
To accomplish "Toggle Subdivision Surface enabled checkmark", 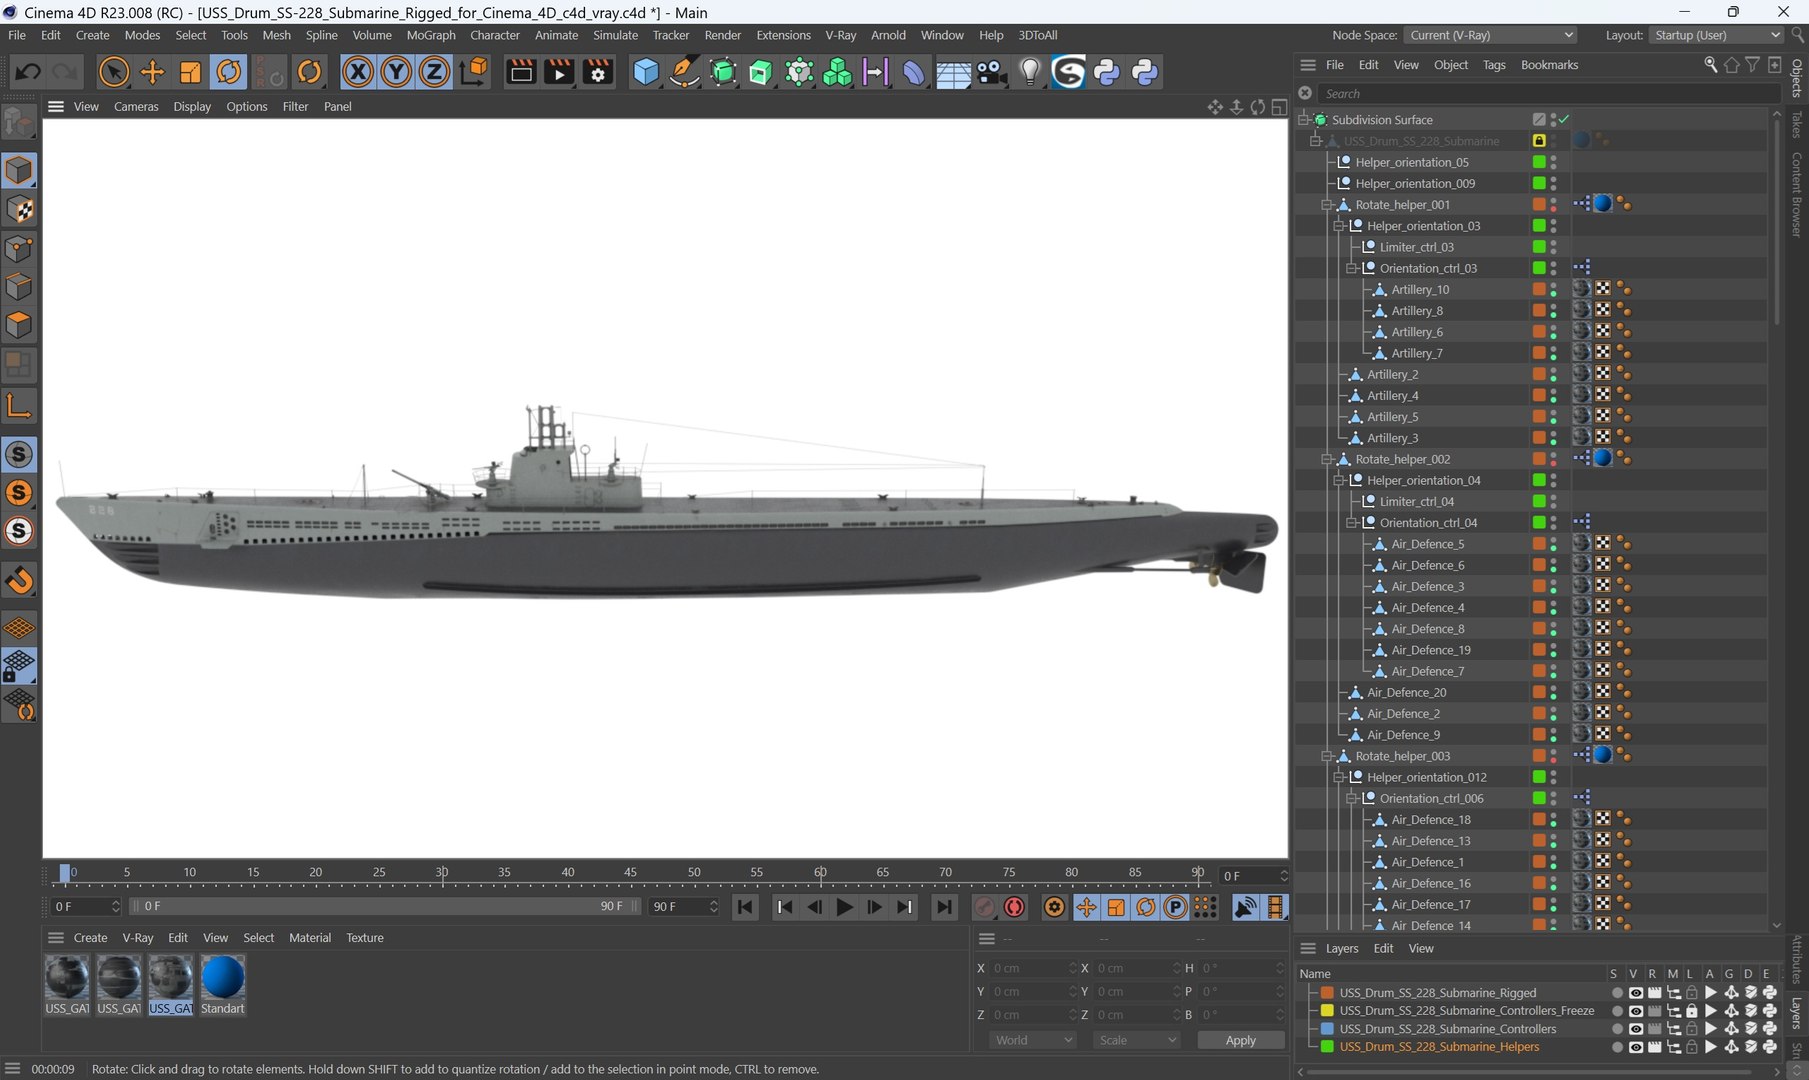I will click(x=1564, y=119).
